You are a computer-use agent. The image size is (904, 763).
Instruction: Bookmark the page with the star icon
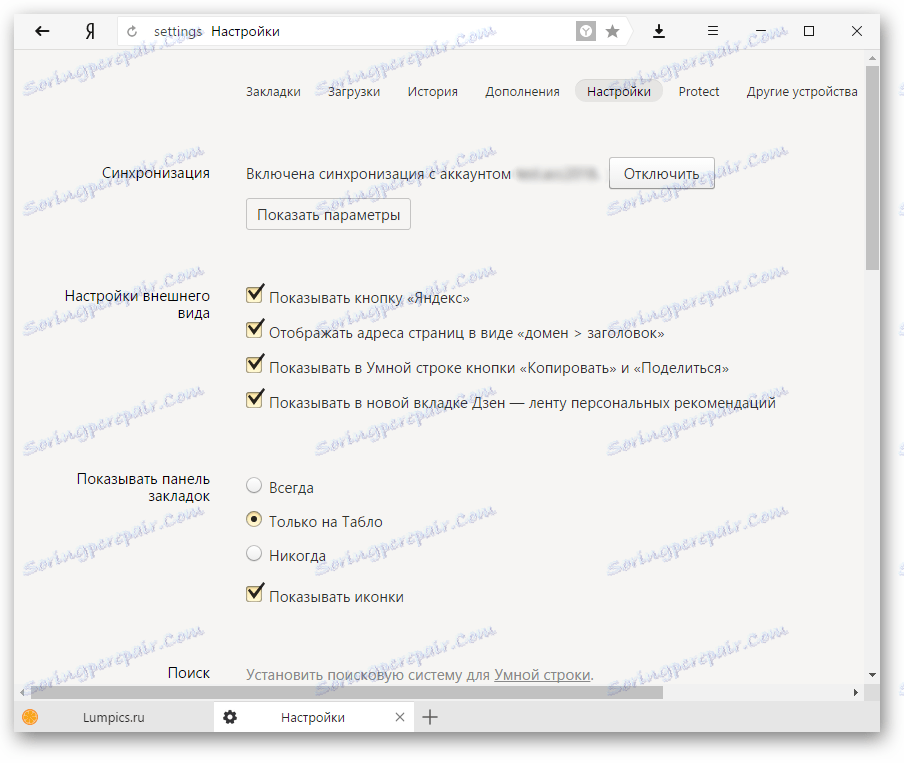coord(612,31)
